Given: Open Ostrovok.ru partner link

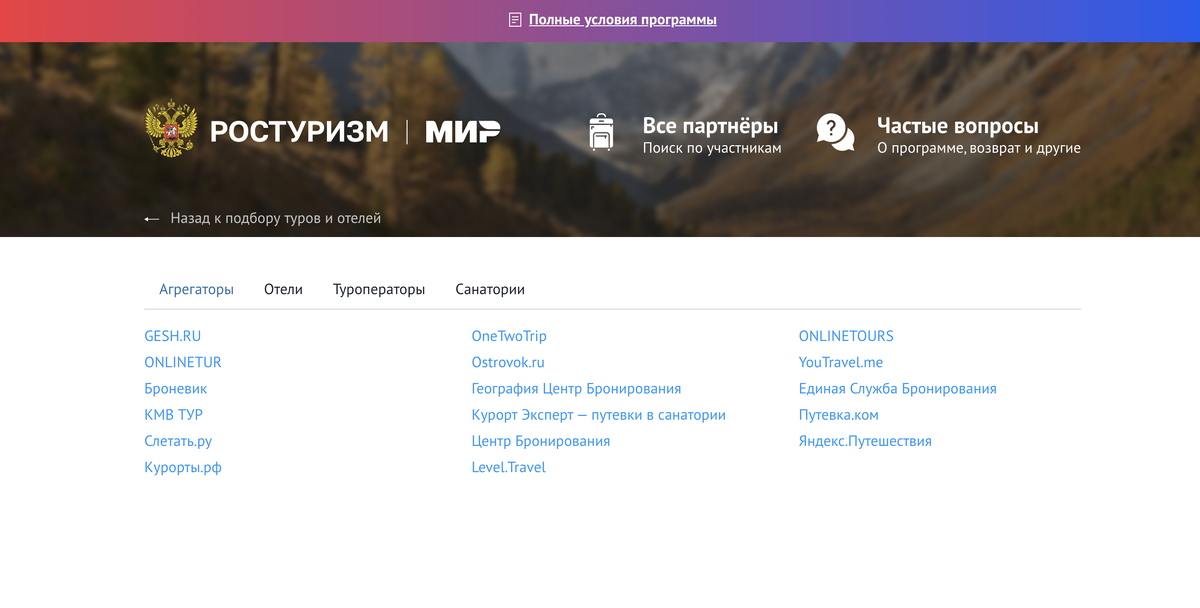Looking at the screenshot, I should (x=508, y=362).
